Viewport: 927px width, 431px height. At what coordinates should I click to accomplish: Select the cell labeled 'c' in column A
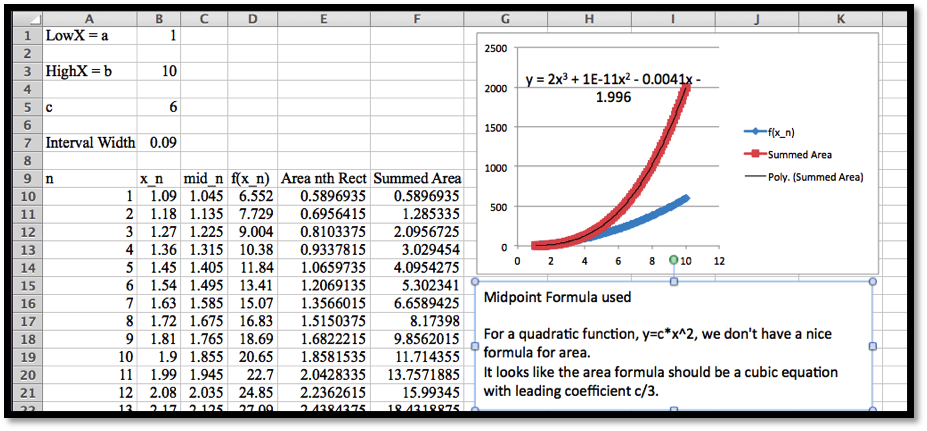point(90,107)
